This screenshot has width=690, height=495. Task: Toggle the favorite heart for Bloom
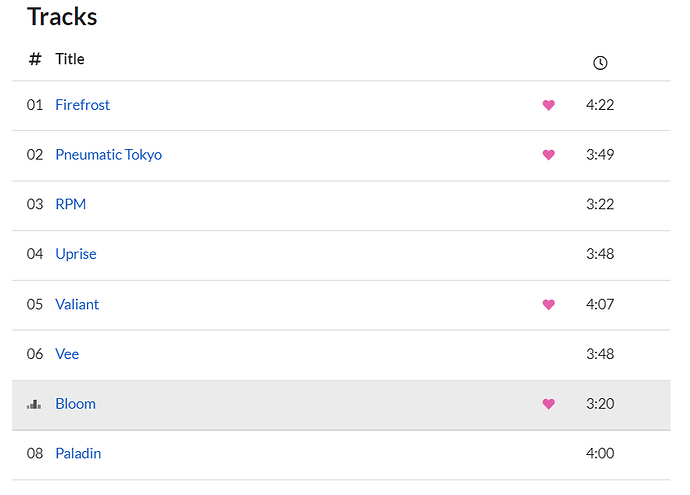548,403
